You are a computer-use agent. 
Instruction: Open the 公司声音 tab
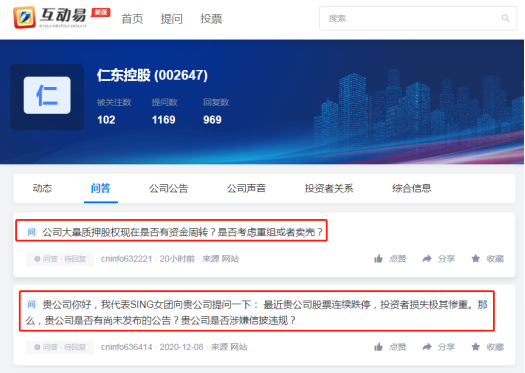(246, 188)
